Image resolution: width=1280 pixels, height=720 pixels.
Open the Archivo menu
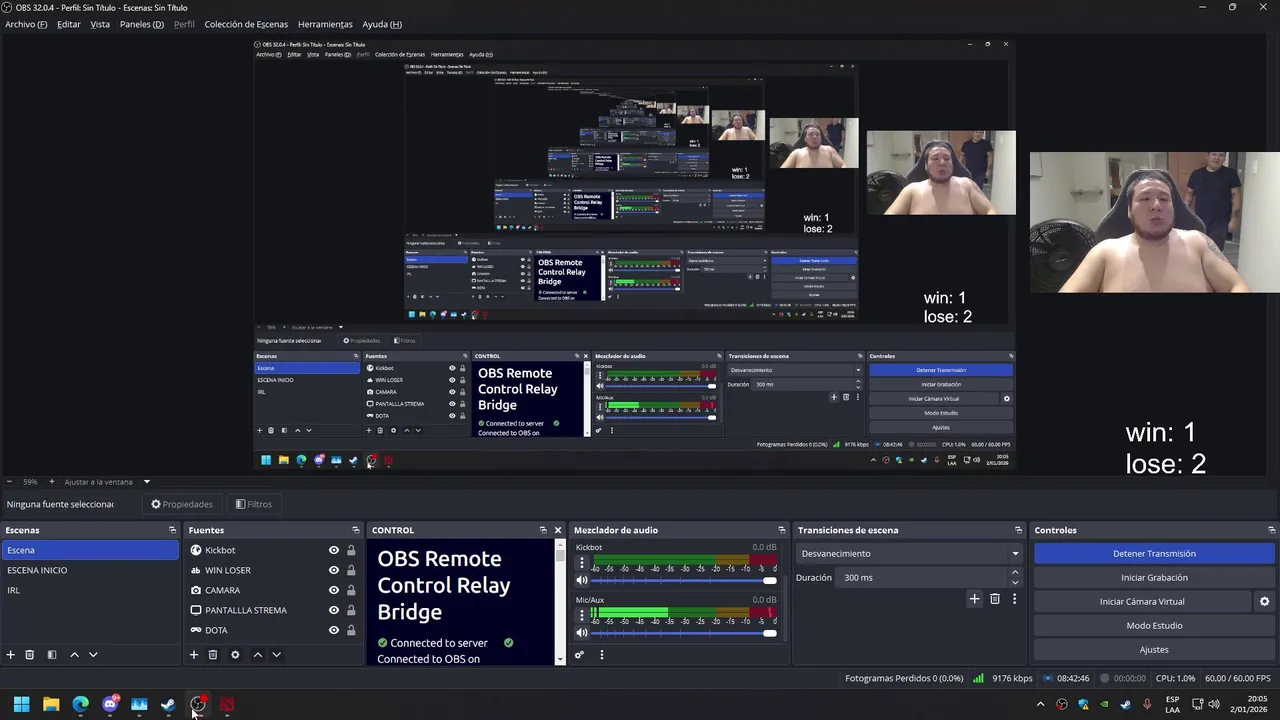pyautogui.click(x=26, y=24)
